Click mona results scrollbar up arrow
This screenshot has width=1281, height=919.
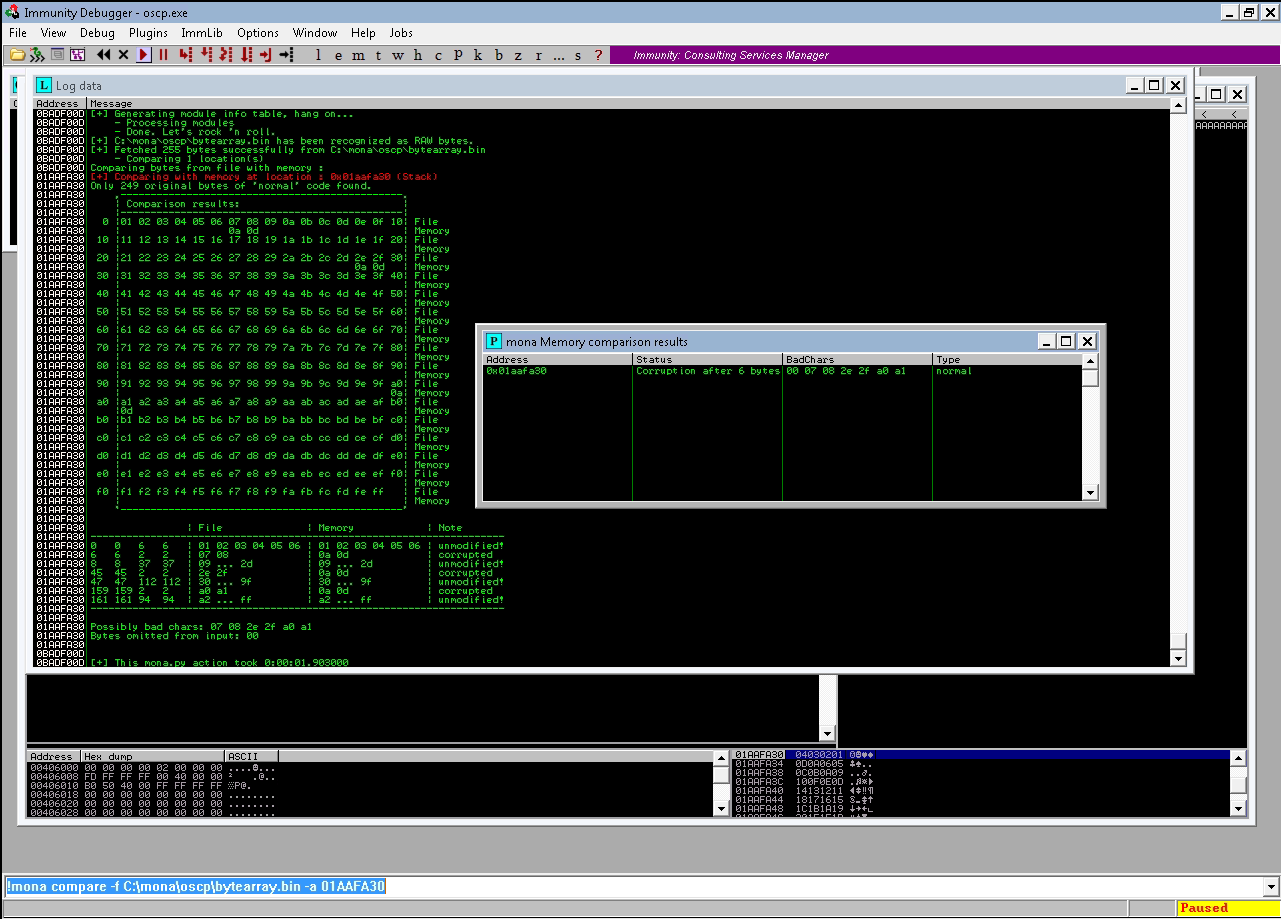tap(1091, 362)
